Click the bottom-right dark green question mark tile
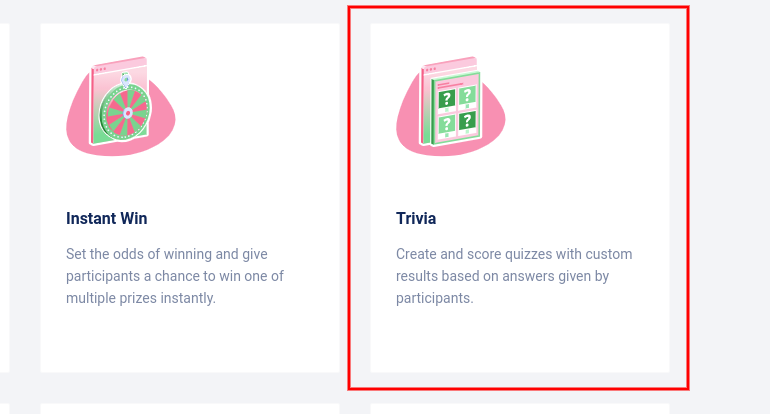This screenshot has width=770, height=414. 466,120
